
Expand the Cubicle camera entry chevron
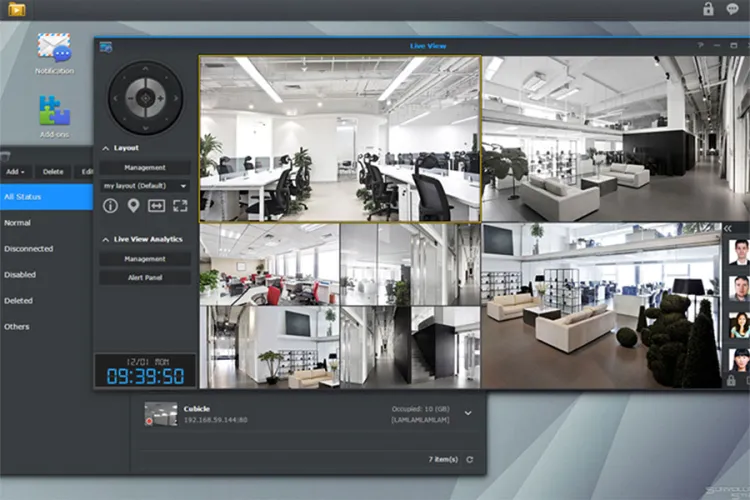pos(467,413)
